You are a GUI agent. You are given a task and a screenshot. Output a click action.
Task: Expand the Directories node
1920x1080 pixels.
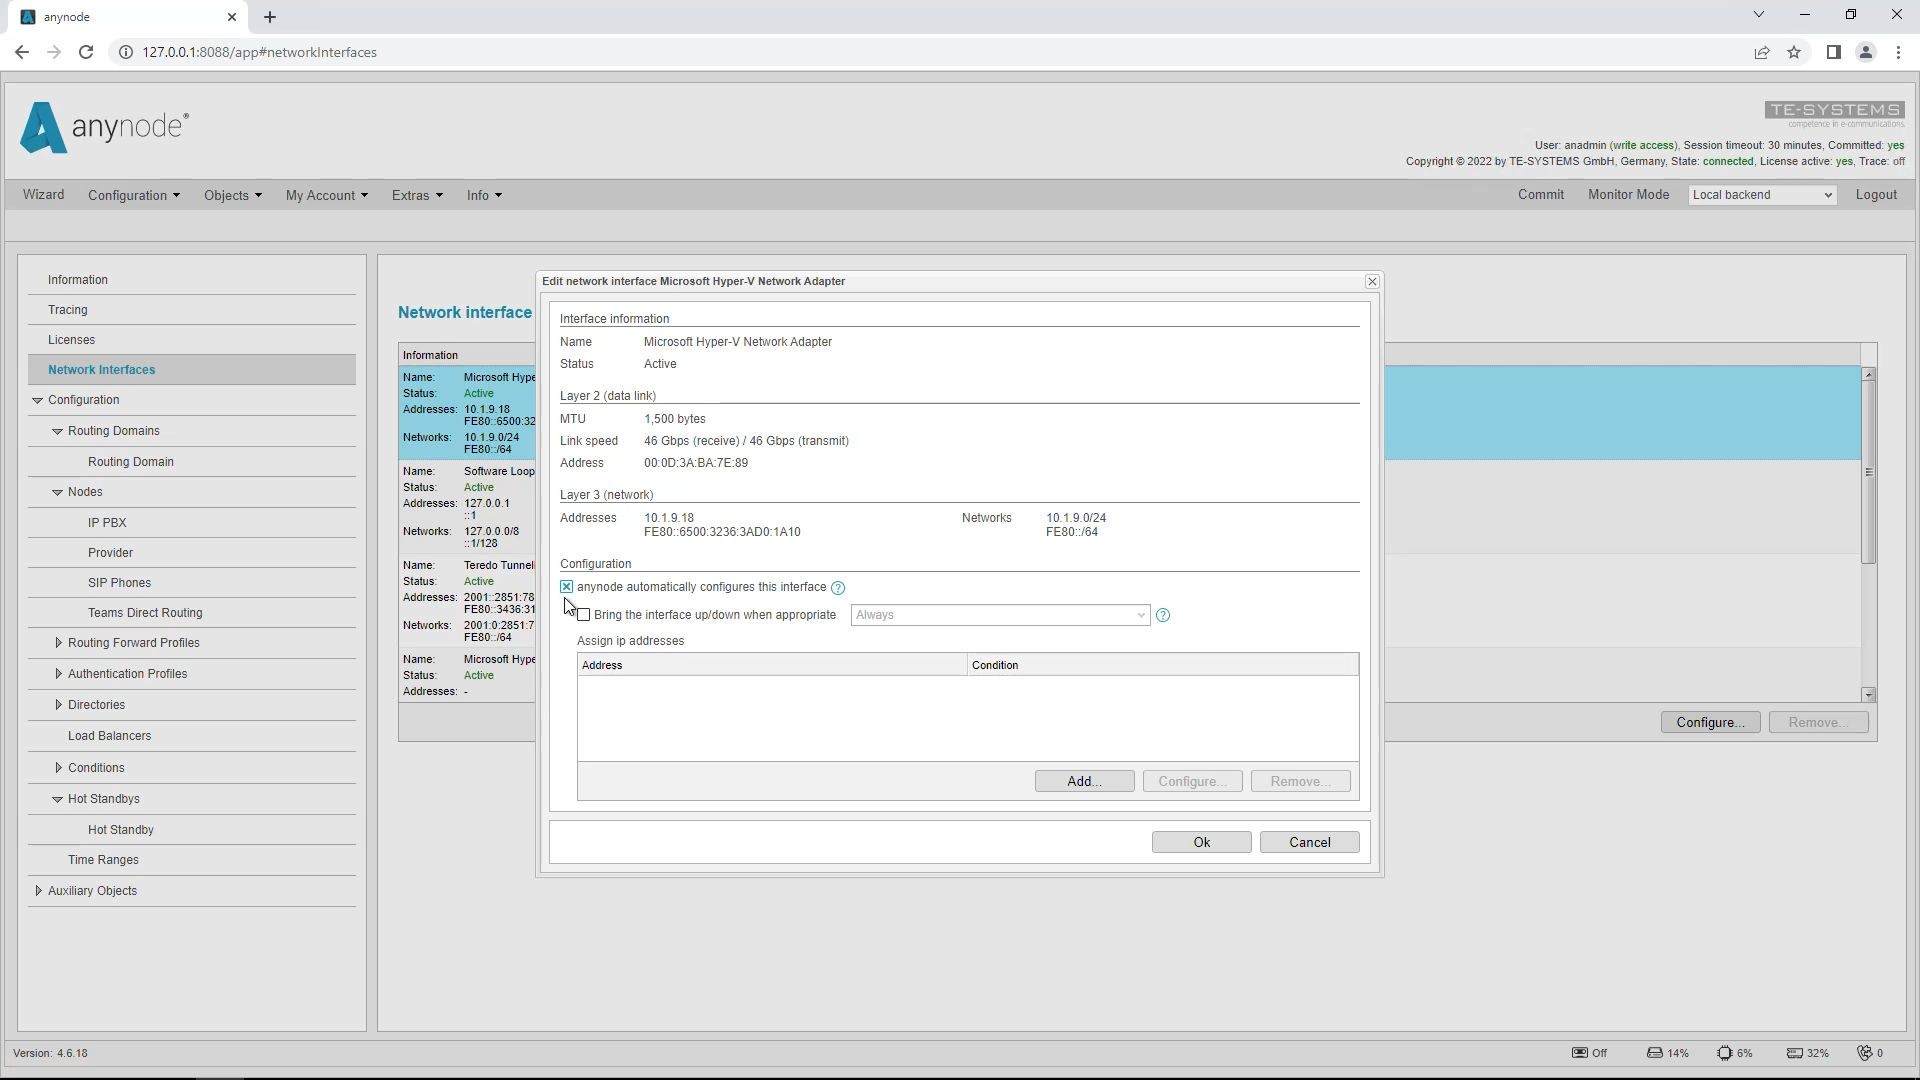[58, 705]
